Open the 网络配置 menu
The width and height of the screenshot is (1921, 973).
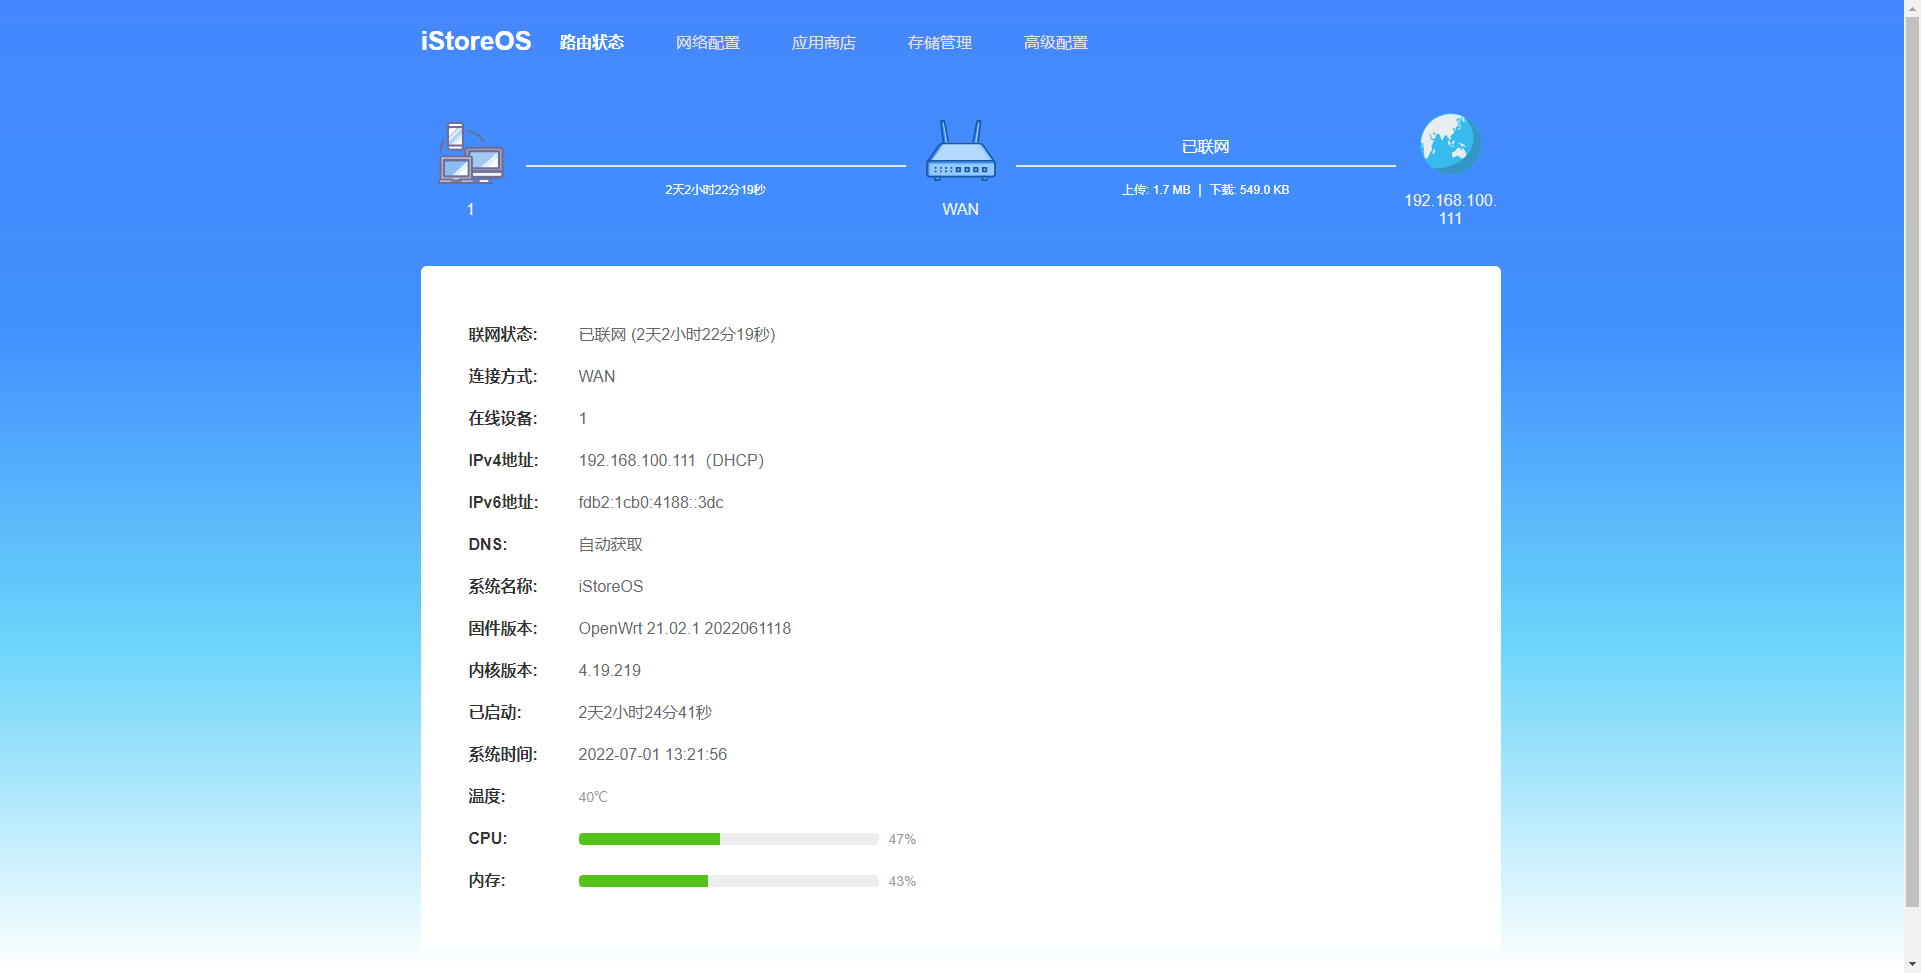(708, 42)
